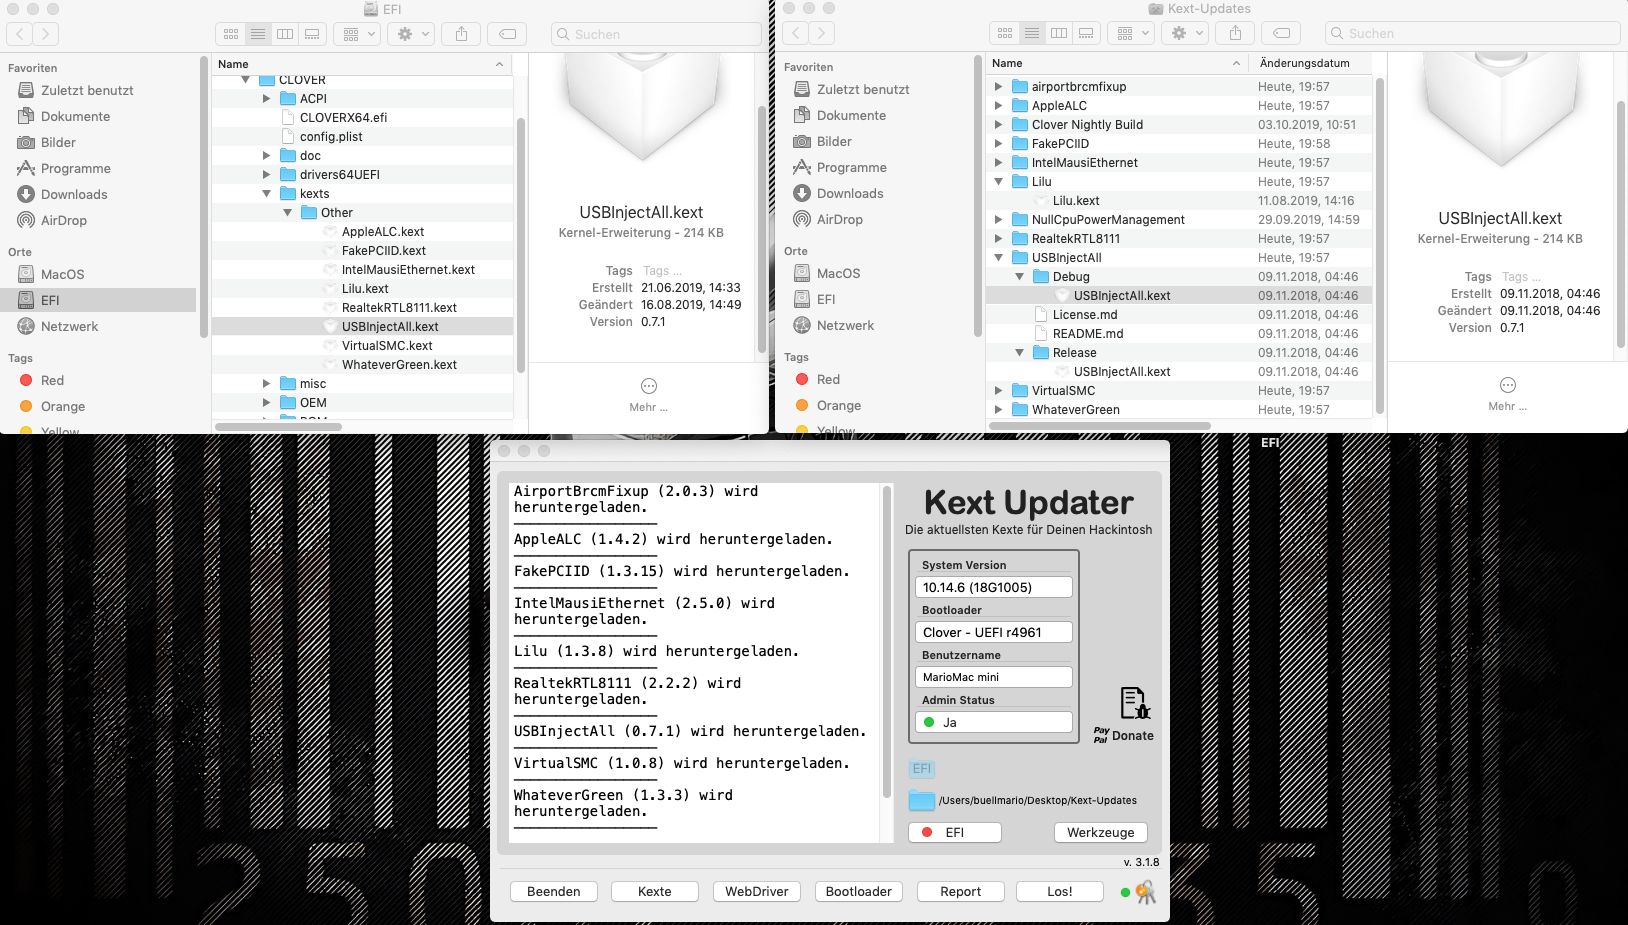Switch Kext-Updates window to gallery view
Screen dimensions: 1628x925
click(1086, 33)
